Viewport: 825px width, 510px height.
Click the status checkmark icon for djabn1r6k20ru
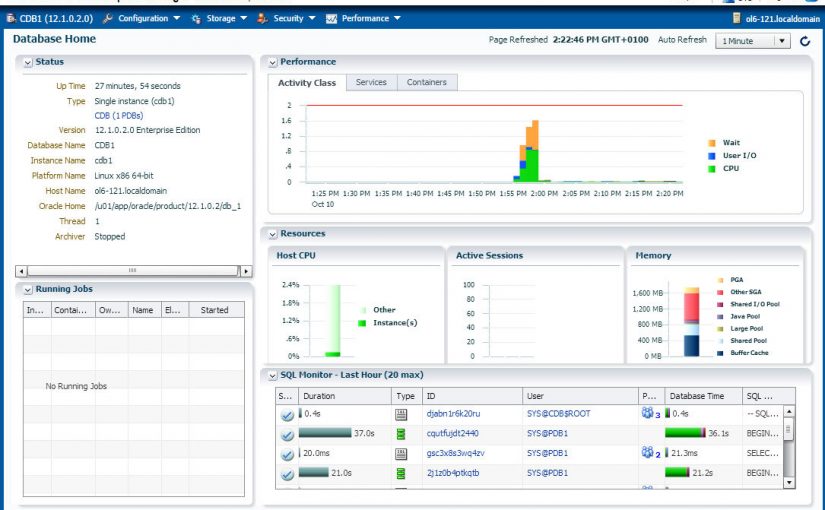coord(287,415)
